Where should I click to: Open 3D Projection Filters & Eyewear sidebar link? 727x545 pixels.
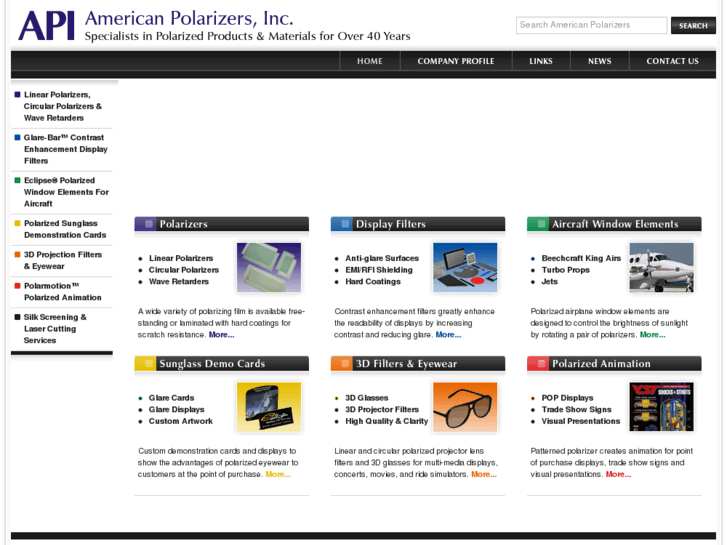(63, 260)
